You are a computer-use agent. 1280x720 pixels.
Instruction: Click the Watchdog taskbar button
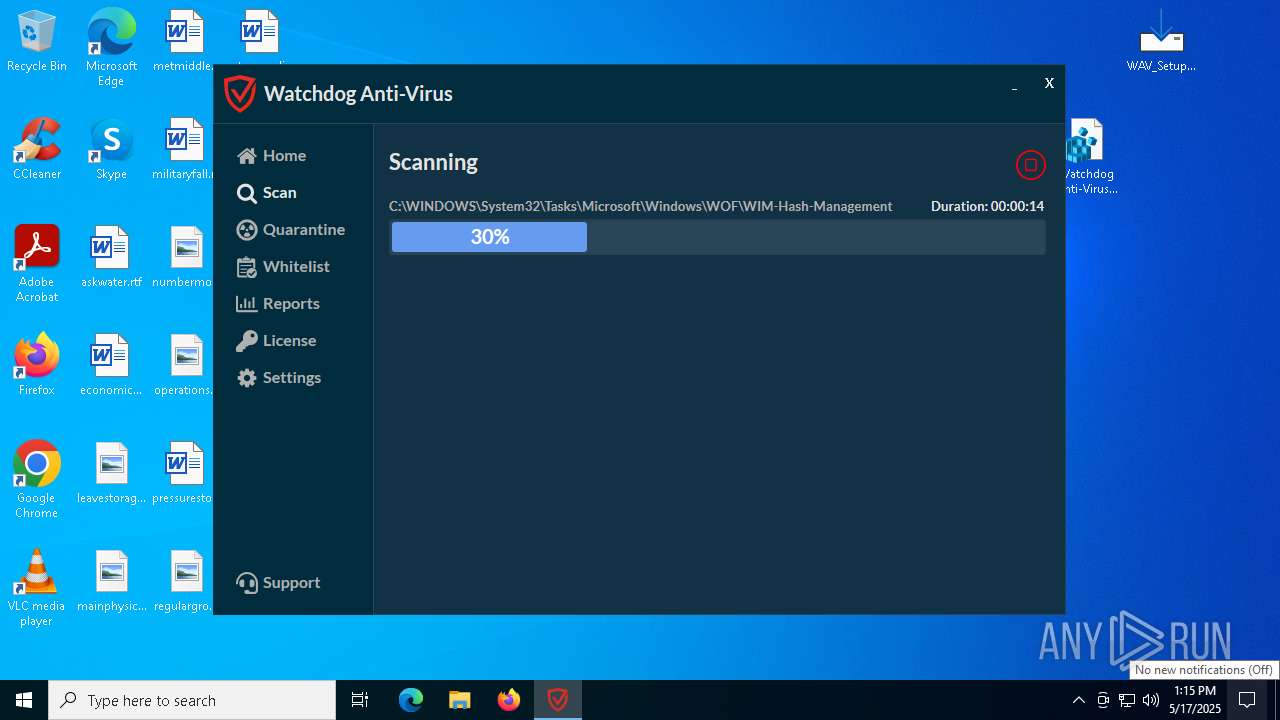(558, 700)
